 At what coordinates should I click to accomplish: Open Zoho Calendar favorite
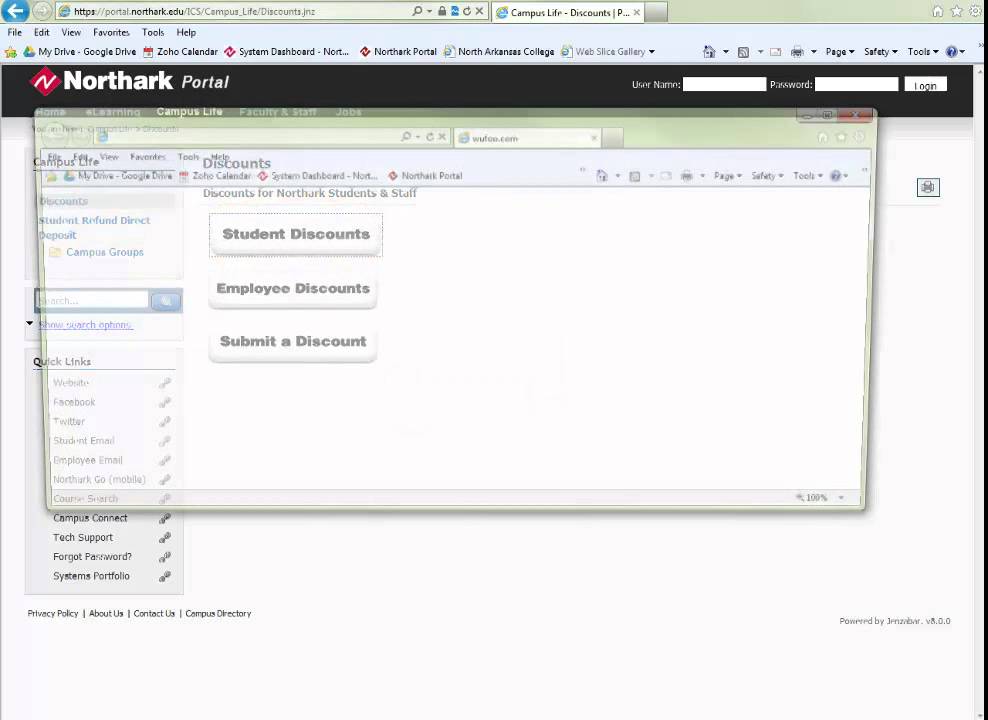coord(180,52)
